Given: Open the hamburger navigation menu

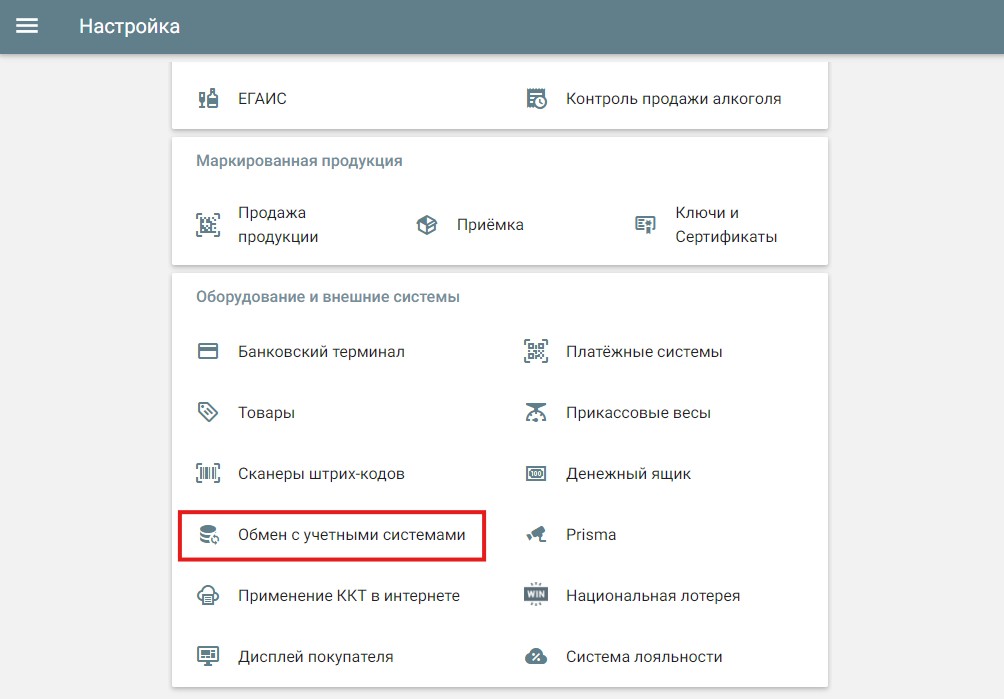Looking at the screenshot, I should tap(27, 26).
